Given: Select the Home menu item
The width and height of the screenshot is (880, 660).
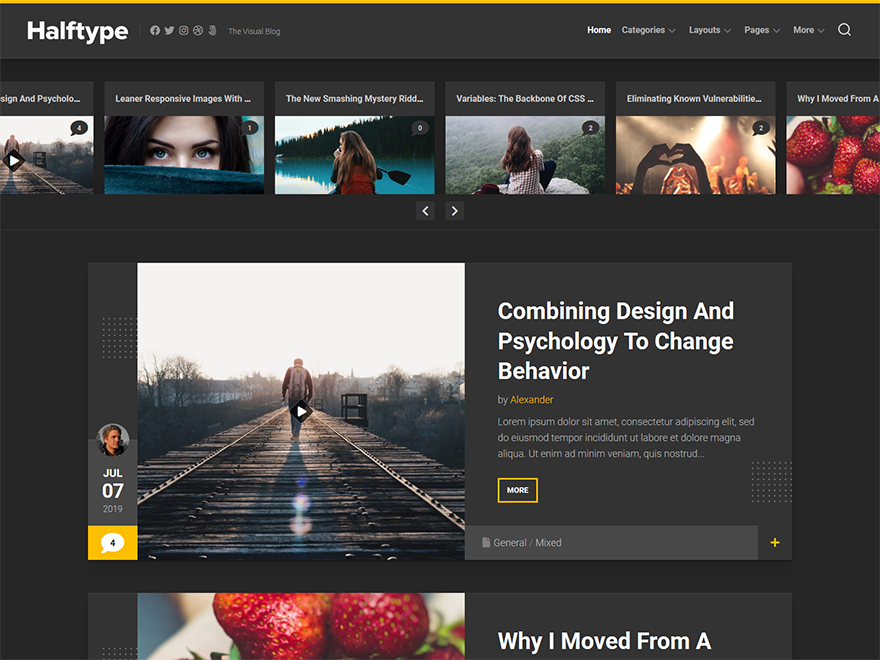Looking at the screenshot, I should [x=598, y=30].
